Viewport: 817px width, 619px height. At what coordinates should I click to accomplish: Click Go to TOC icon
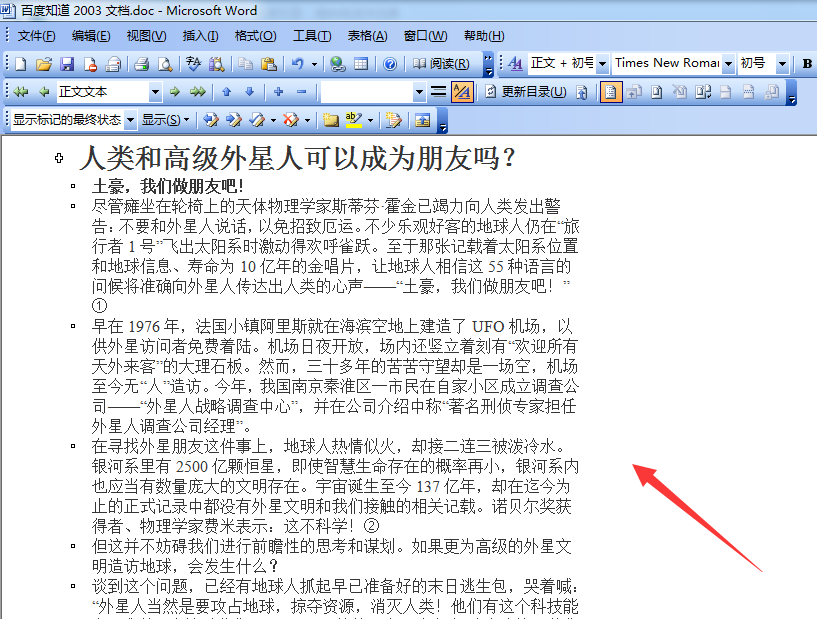tap(581, 92)
